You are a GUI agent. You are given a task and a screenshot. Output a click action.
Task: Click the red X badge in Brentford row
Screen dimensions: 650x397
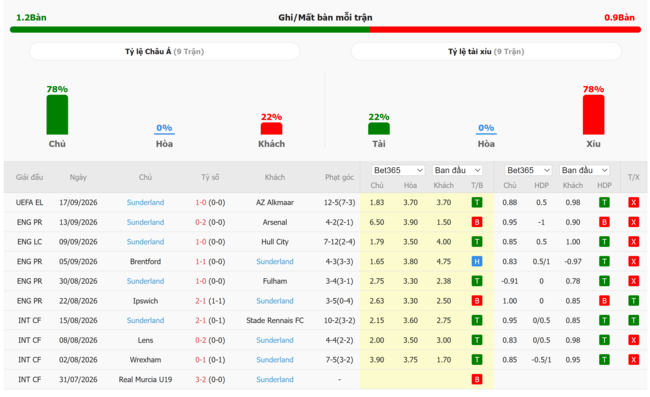click(633, 261)
